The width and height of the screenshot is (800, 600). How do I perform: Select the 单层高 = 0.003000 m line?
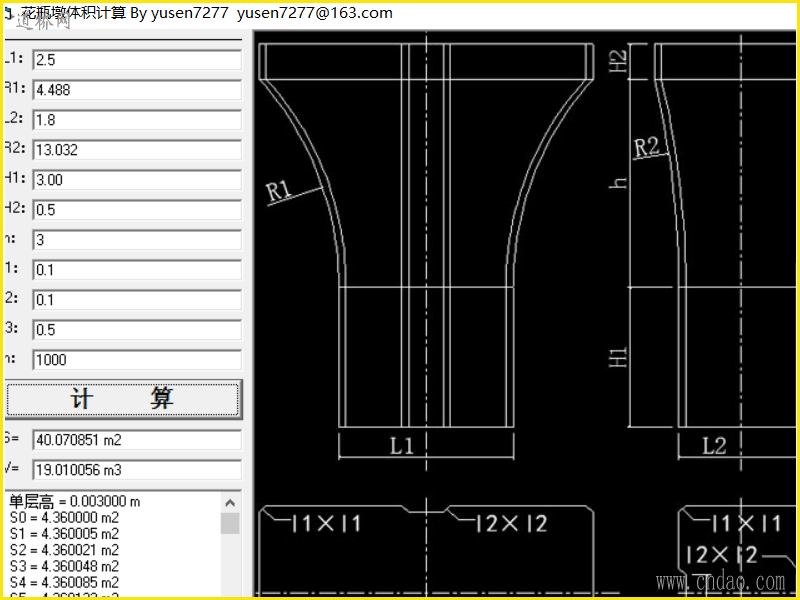(74, 502)
